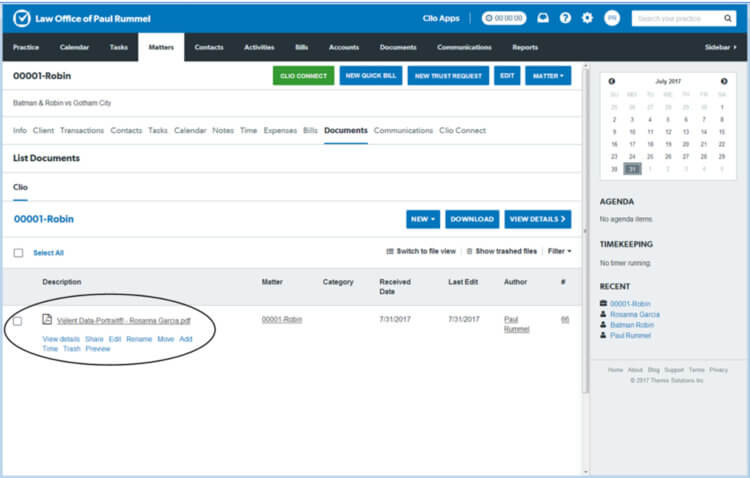The width and height of the screenshot is (750, 478).
Task: Open the Bills menu in navigation bar
Action: [x=302, y=47]
